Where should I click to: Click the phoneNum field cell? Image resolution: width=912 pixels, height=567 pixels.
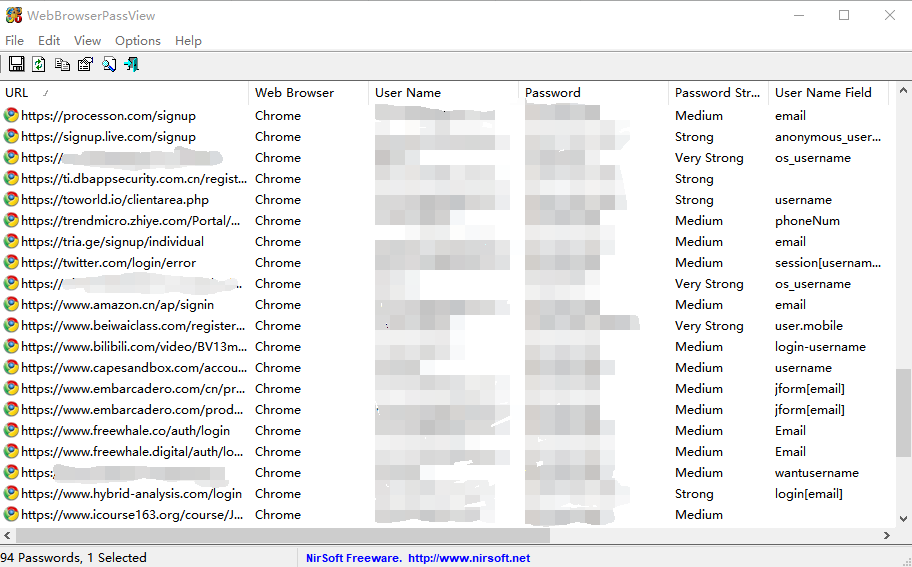807,220
